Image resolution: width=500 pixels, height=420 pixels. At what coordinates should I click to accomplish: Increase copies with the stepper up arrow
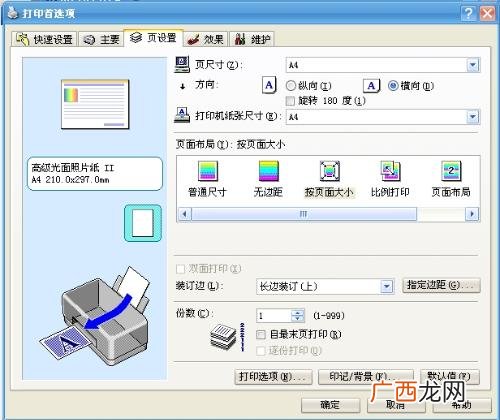coord(298,312)
